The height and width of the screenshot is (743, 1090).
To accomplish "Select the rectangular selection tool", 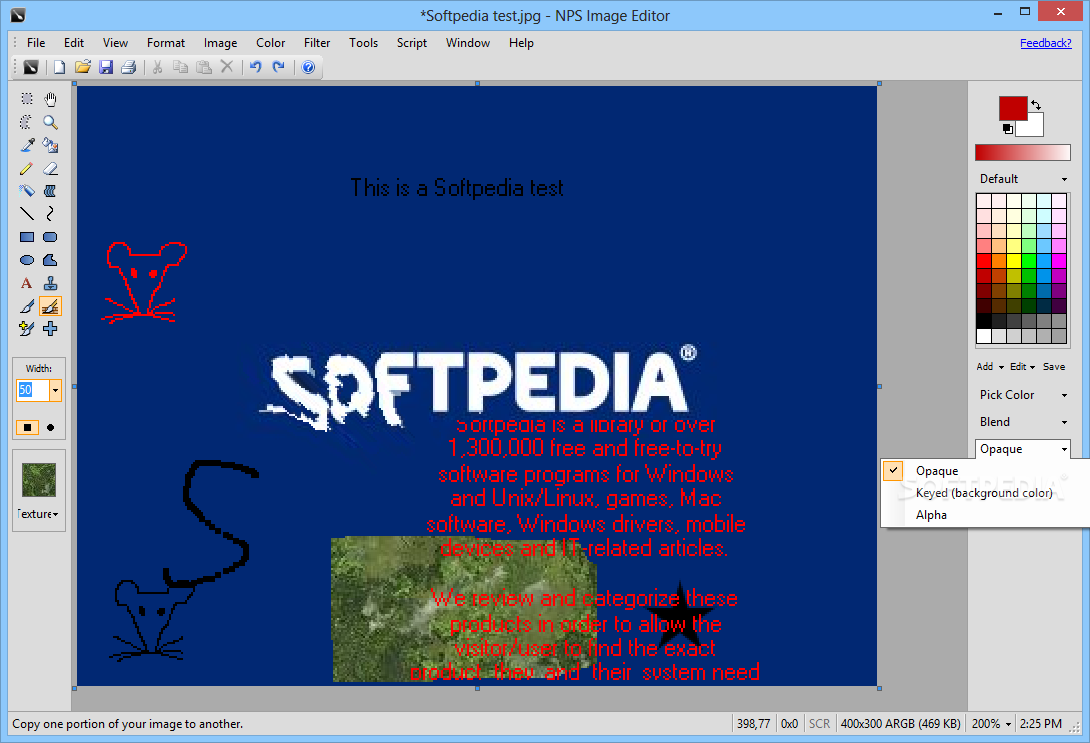I will point(26,99).
